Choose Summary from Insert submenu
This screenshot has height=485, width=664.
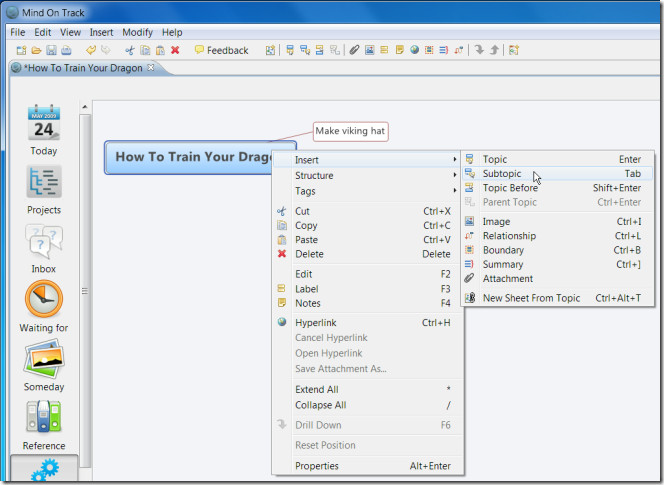pyautogui.click(x=558, y=264)
